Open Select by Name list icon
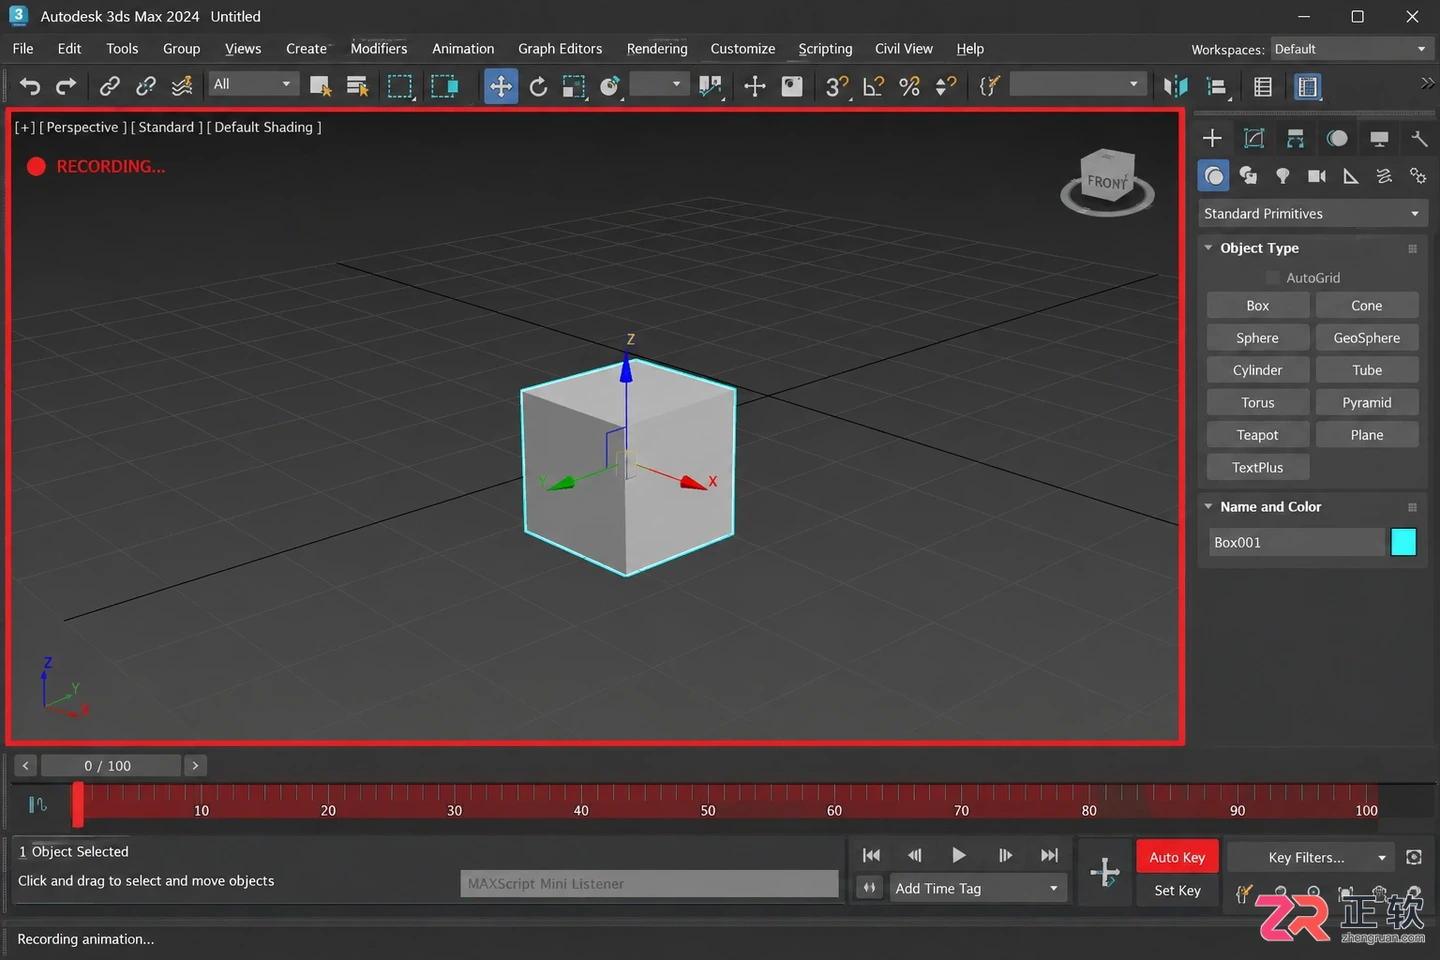1440x960 pixels. coord(357,87)
